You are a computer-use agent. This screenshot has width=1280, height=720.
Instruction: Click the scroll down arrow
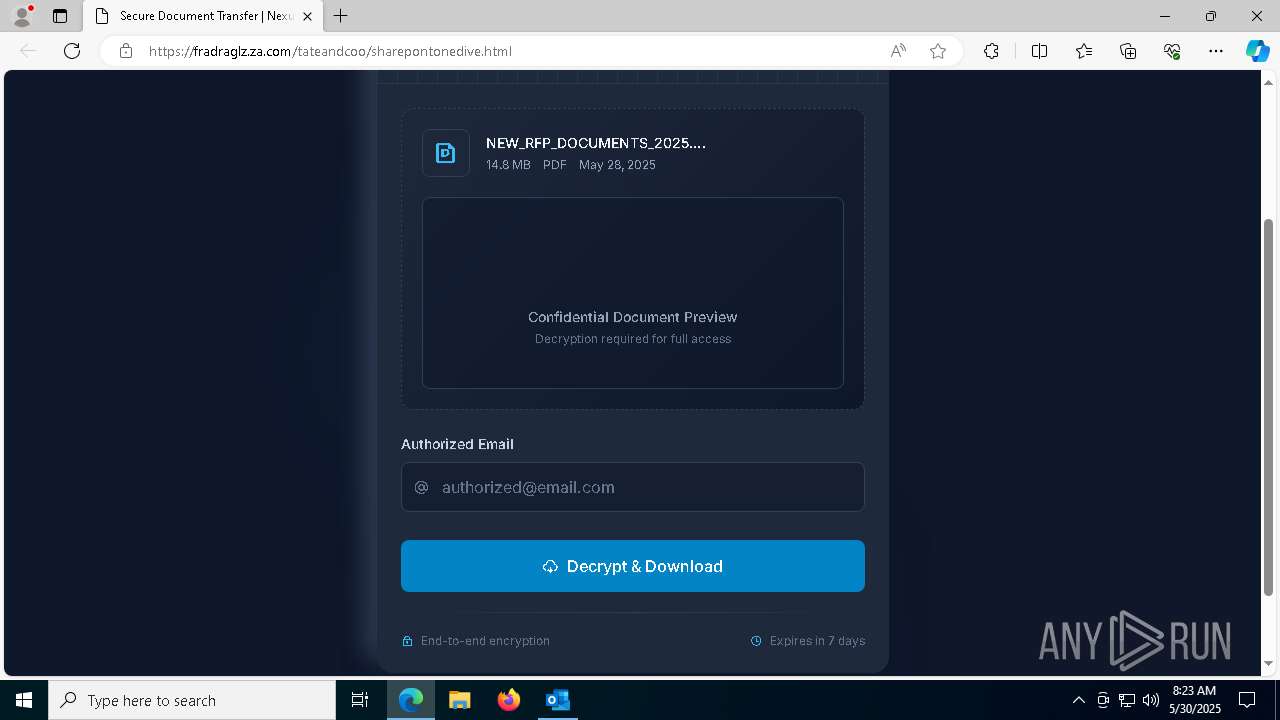[1268, 663]
